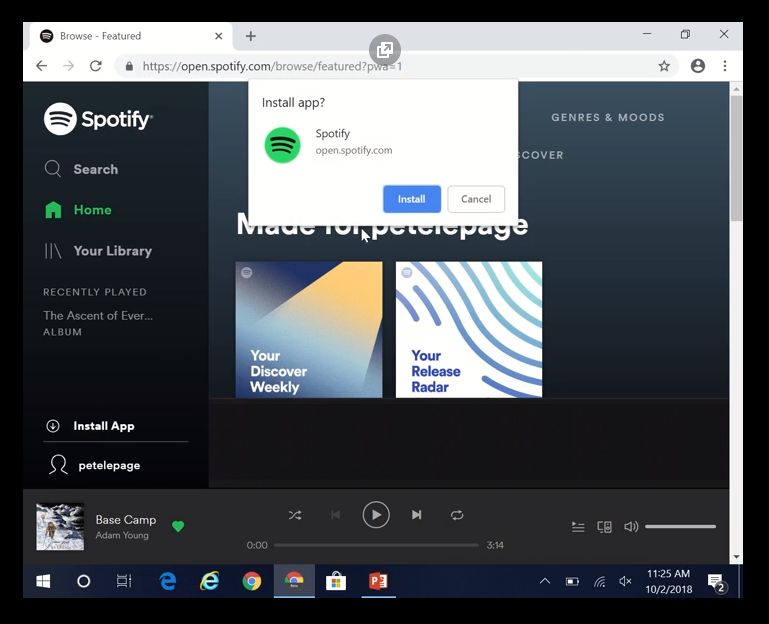Skip to the next track
Image resolution: width=769 pixels, height=624 pixels.
tap(416, 515)
